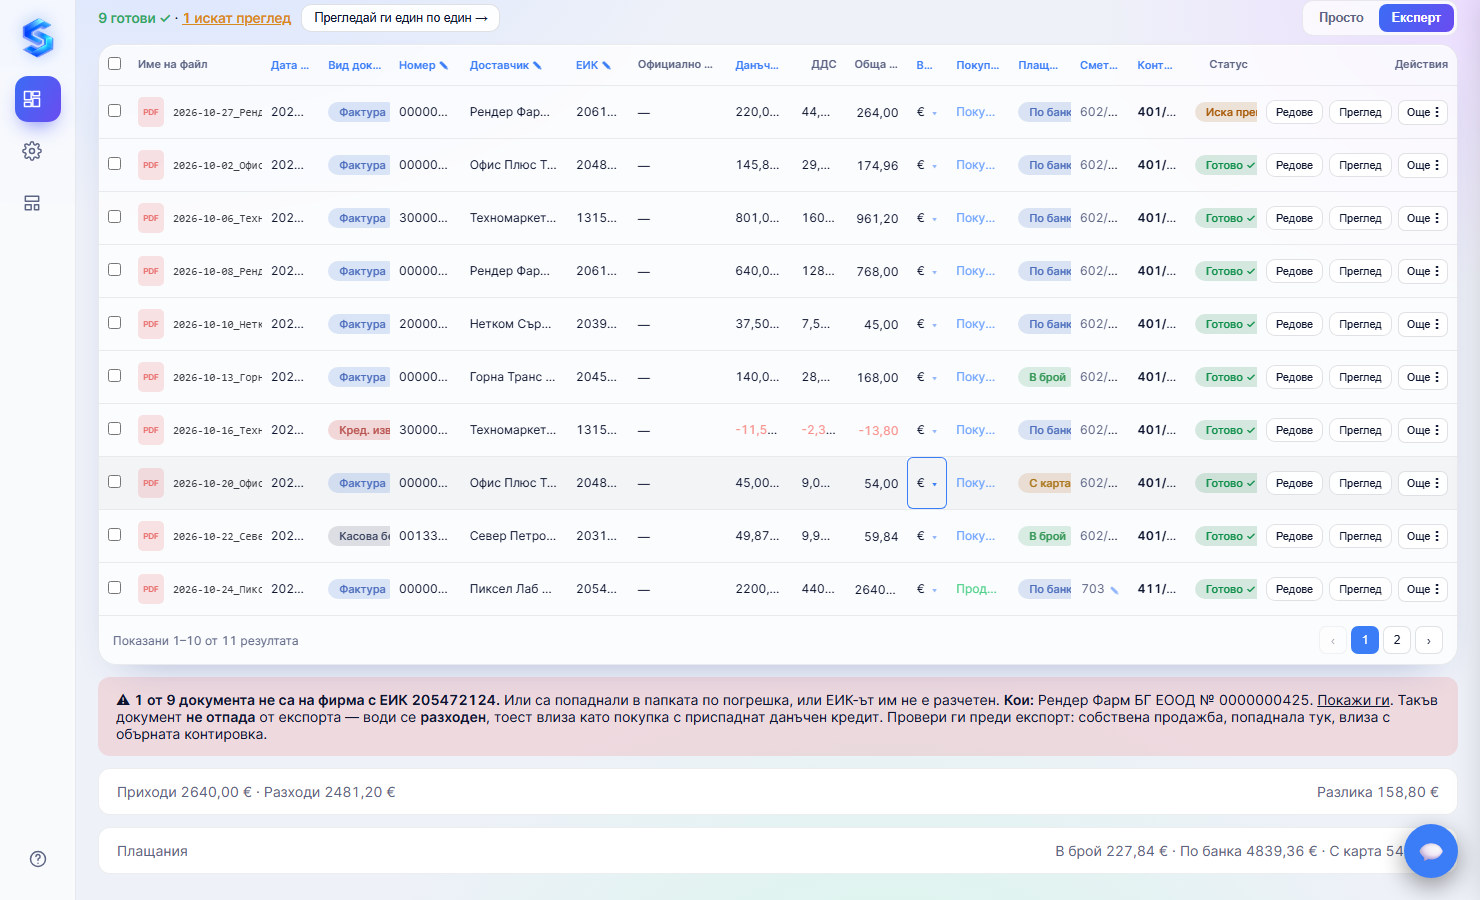Select the checkbox for Север Петрол row
The height and width of the screenshot is (900, 1480).
(x=115, y=535)
